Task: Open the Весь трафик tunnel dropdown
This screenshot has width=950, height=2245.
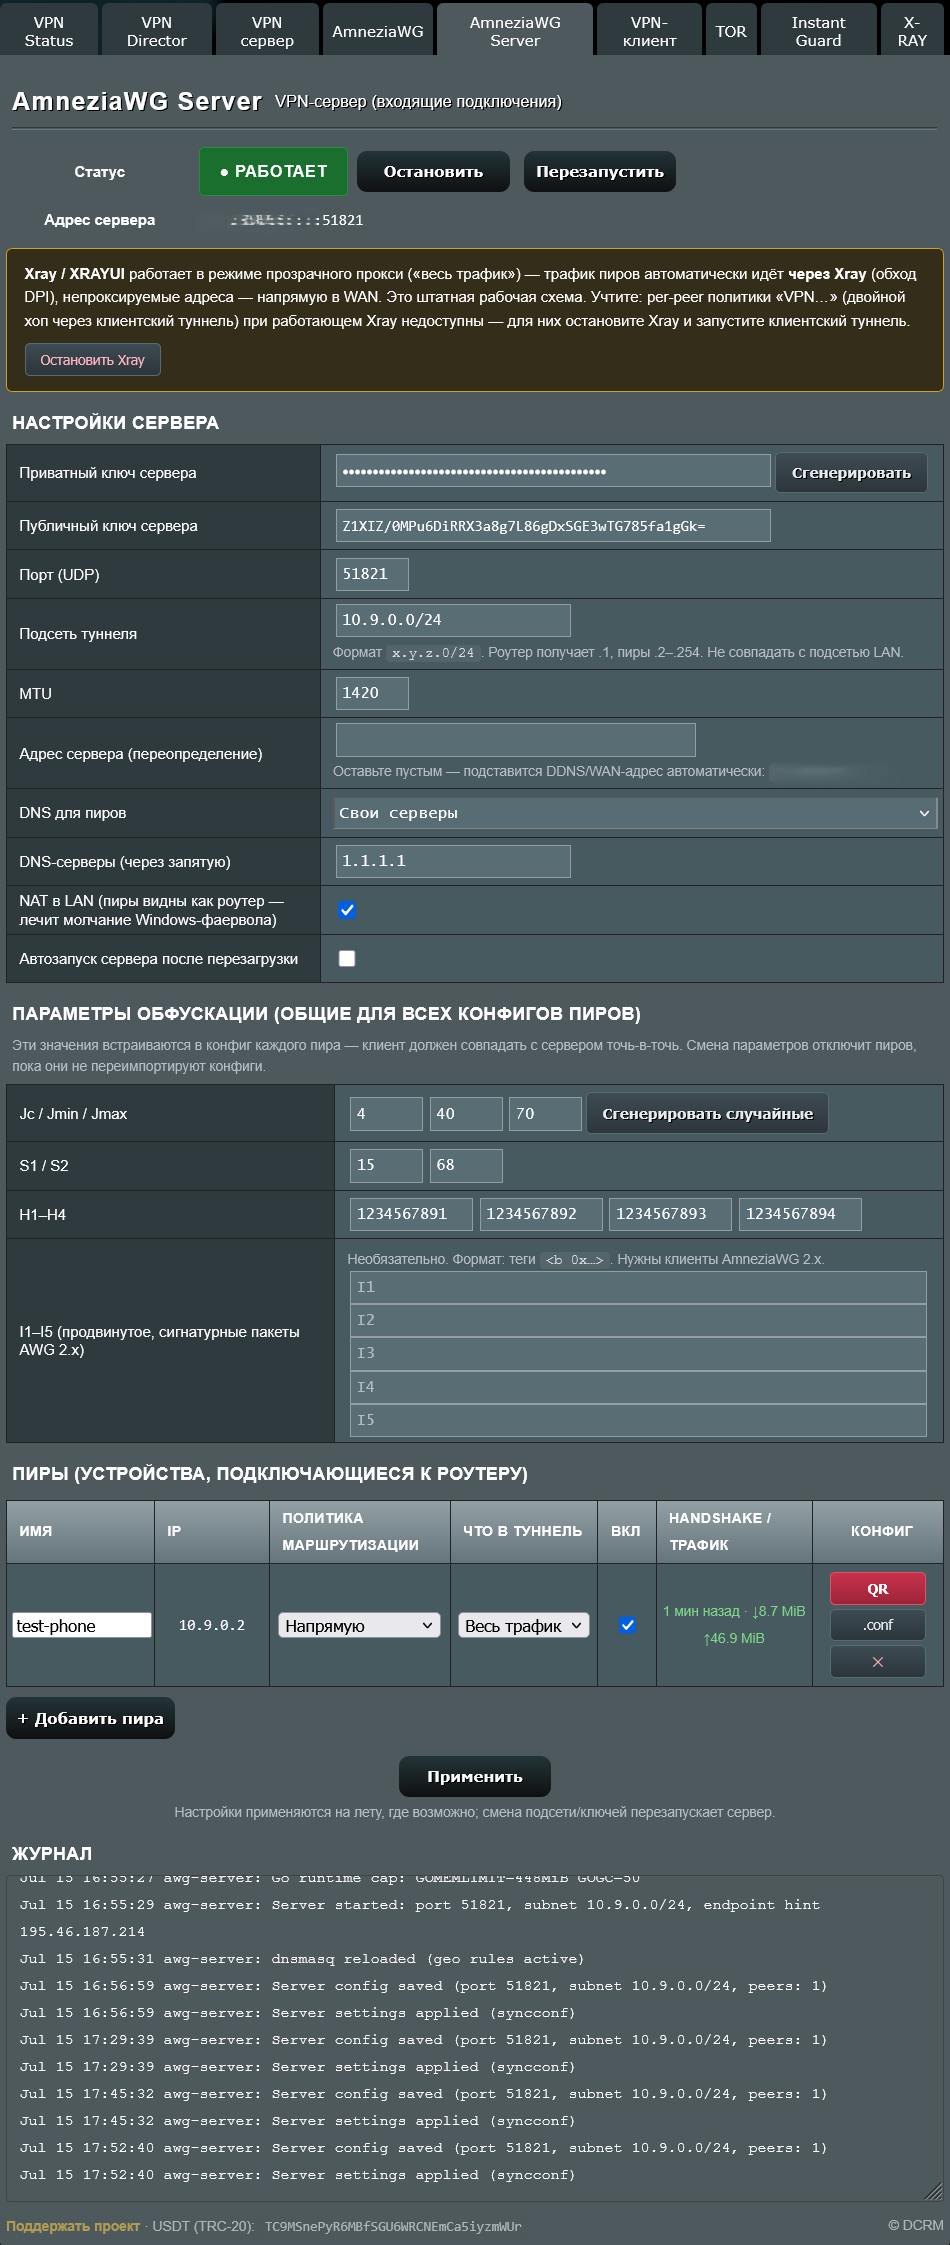Action: (523, 1625)
